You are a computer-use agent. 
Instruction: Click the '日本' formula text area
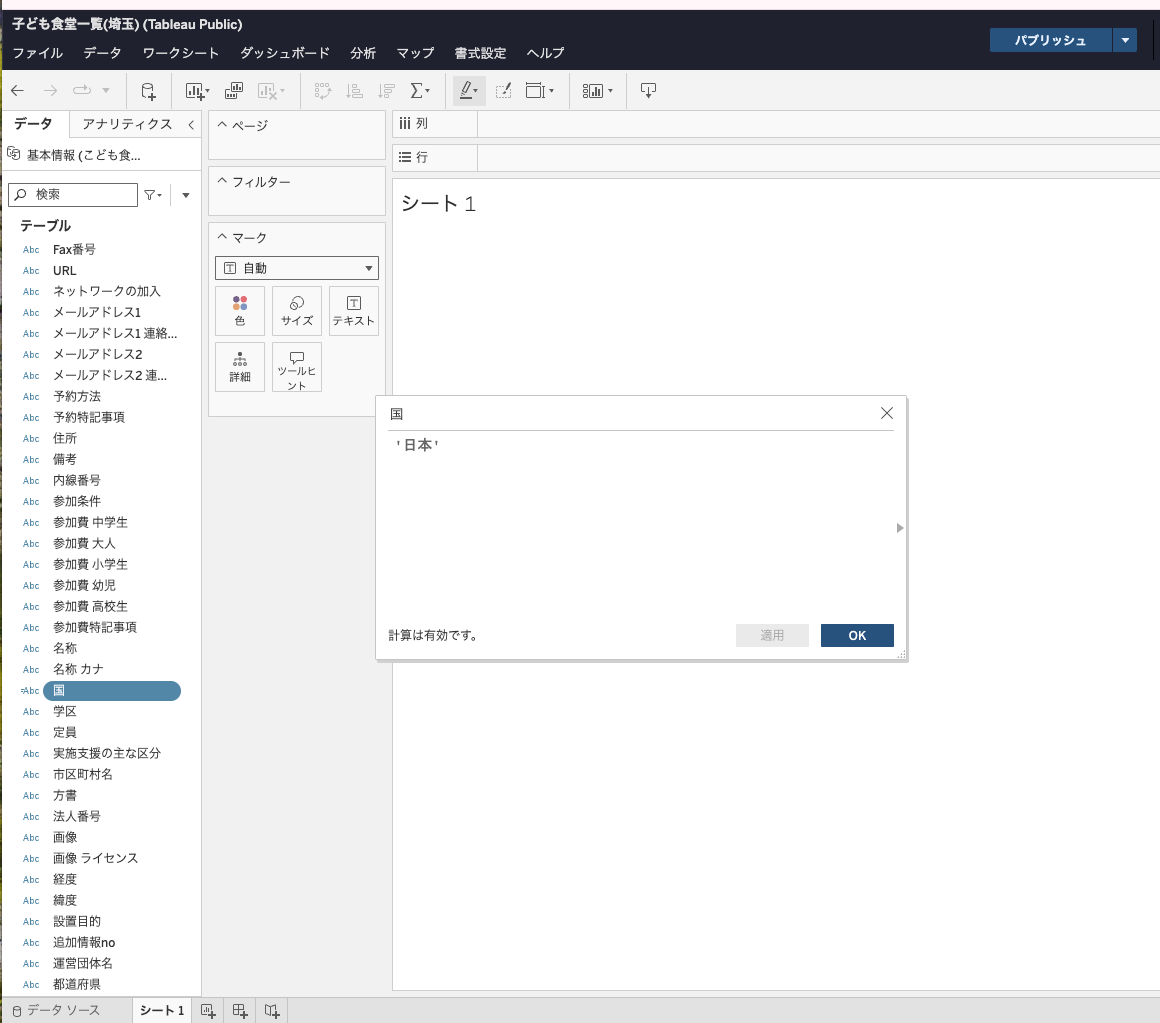(641, 525)
